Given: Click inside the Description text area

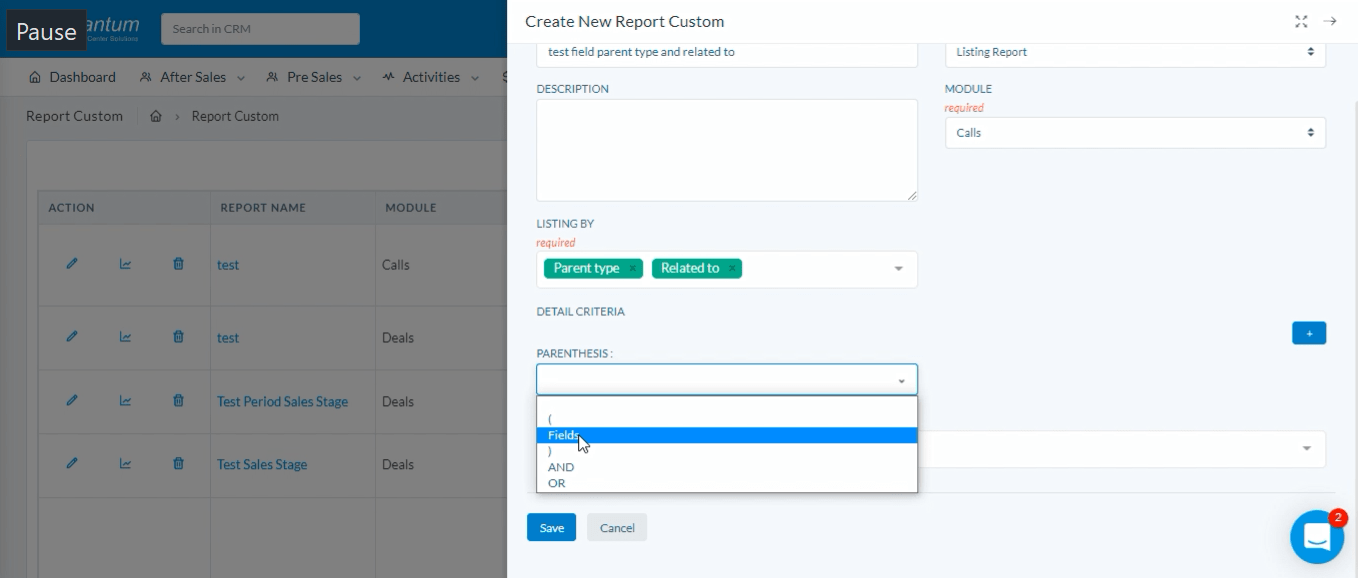Looking at the screenshot, I should [x=726, y=150].
